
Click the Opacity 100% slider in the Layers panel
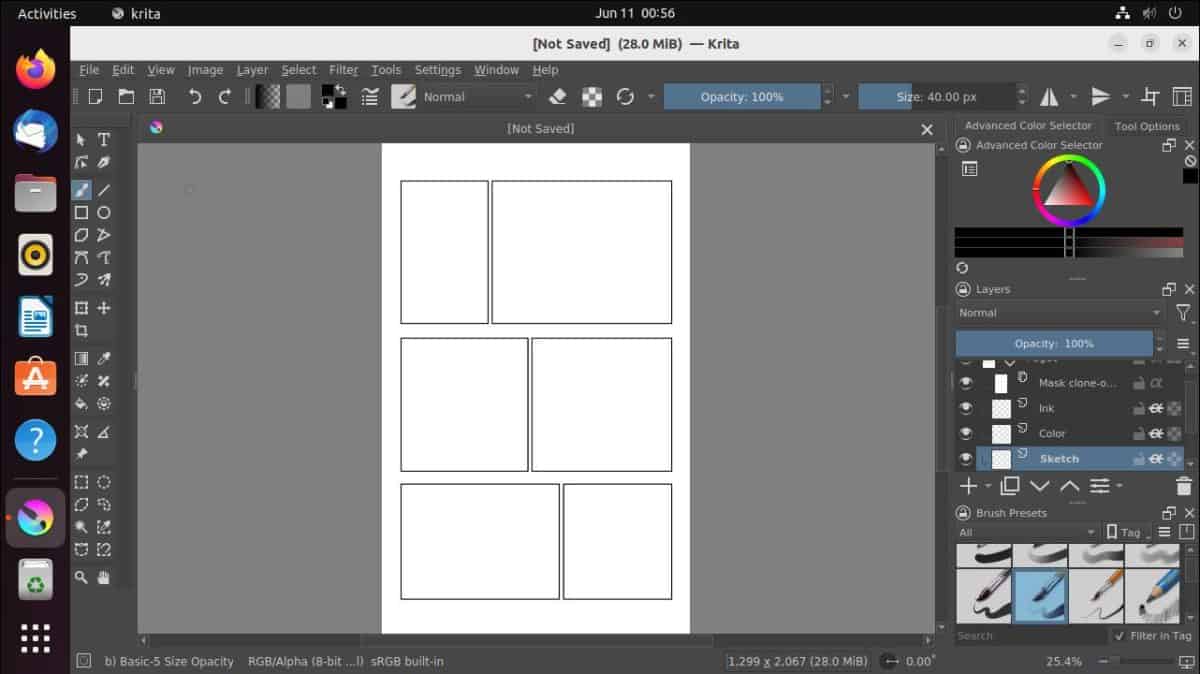(x=1055, y=343)
